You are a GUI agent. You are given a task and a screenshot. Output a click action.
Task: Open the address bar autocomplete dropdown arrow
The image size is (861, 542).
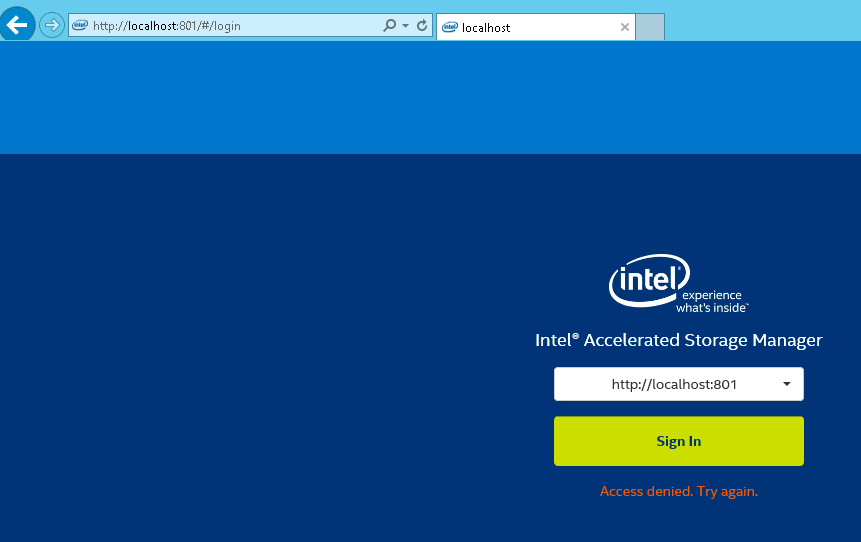coord(406,26)
